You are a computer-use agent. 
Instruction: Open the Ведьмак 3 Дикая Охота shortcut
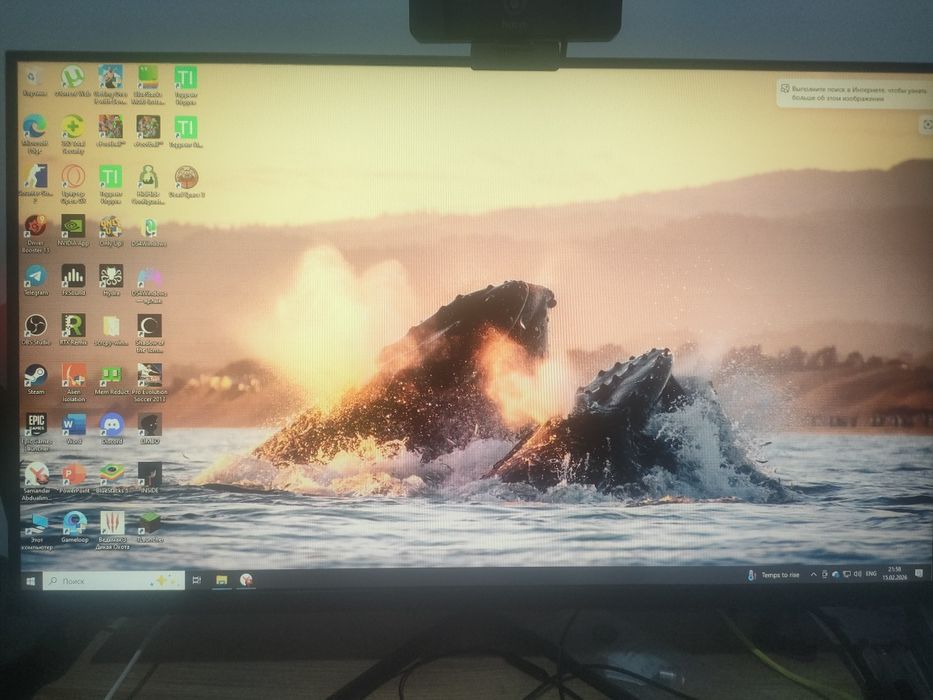pos(112,530)
